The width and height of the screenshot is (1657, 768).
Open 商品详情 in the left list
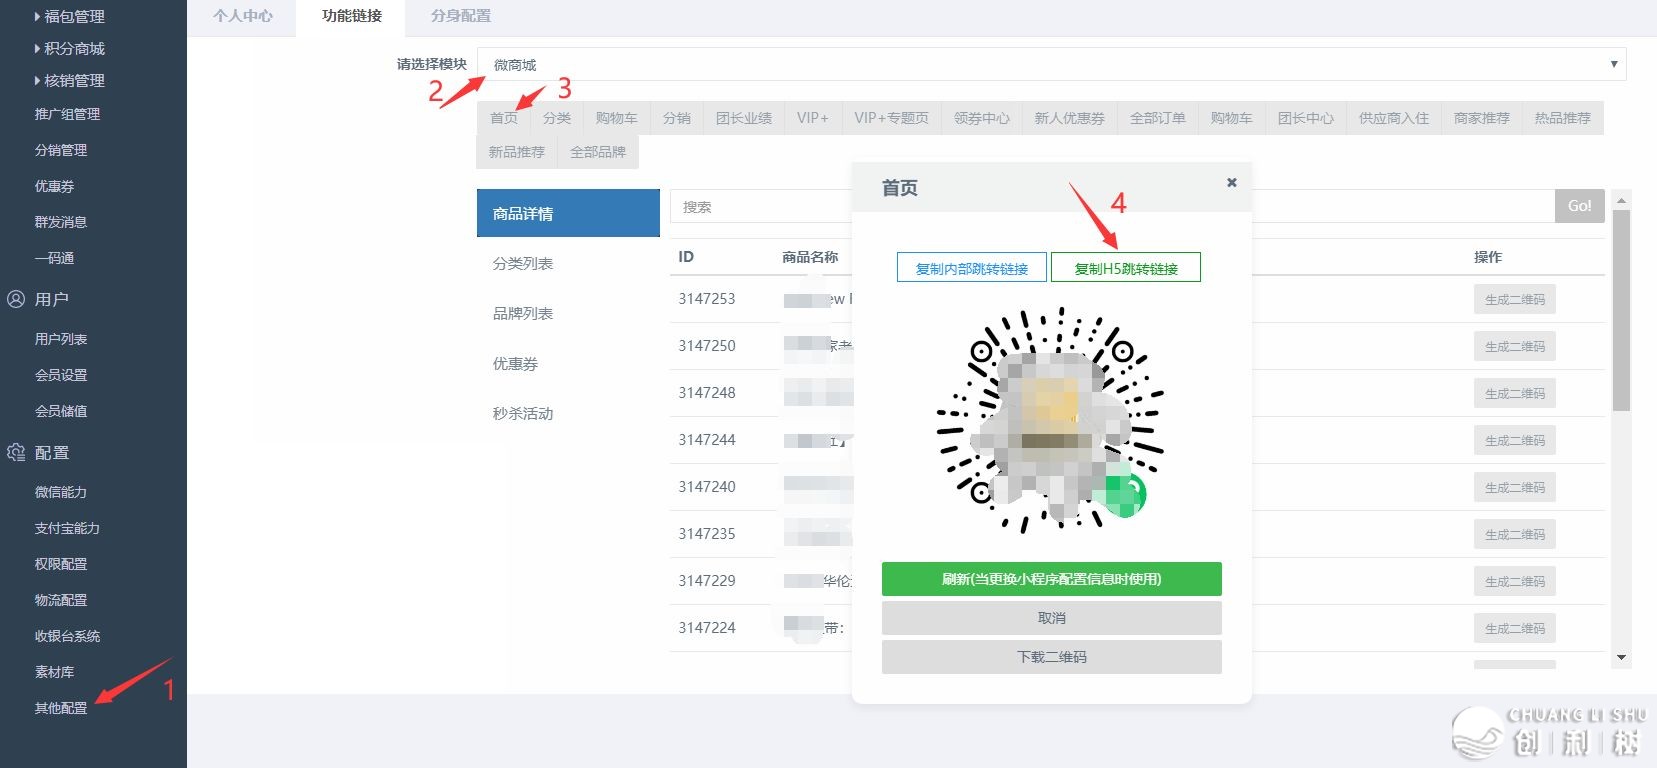pyautogui.click(x=568, y=213)
